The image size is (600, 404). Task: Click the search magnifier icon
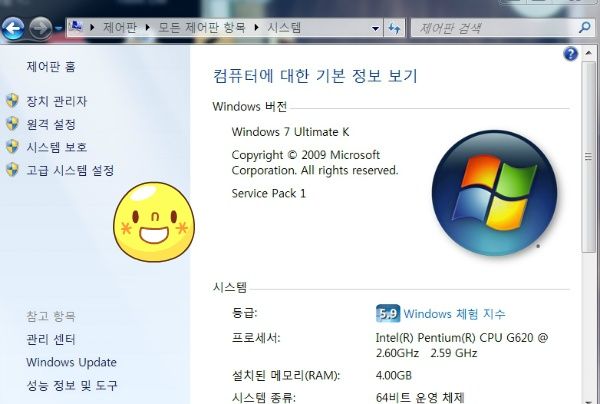click(x=584, y=28)
